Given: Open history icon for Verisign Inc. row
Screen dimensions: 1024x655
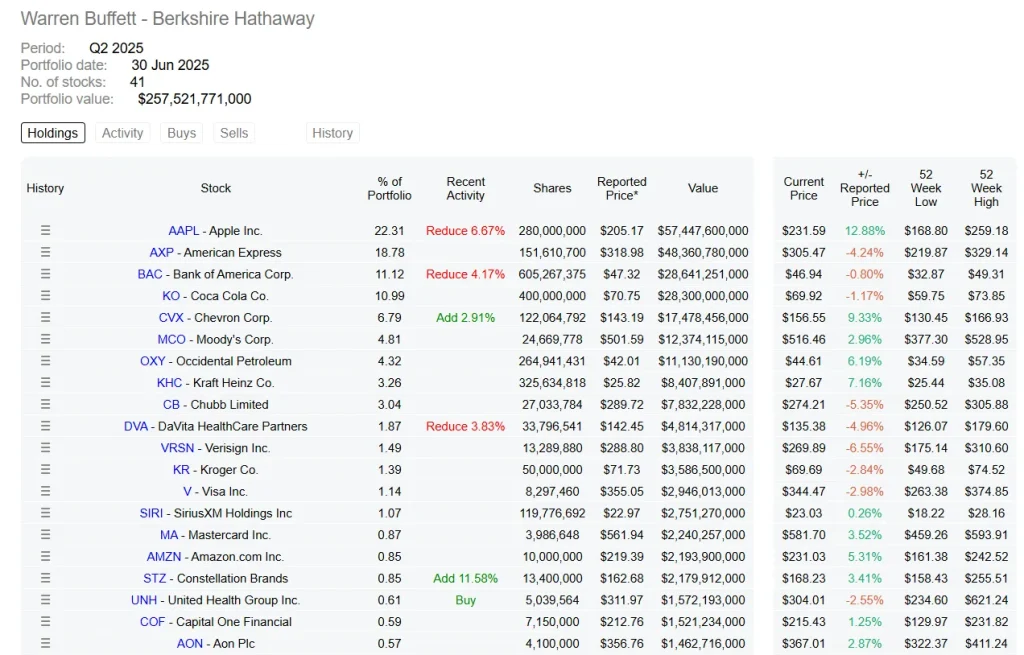Looking at the screenshot, I should 45,447.
